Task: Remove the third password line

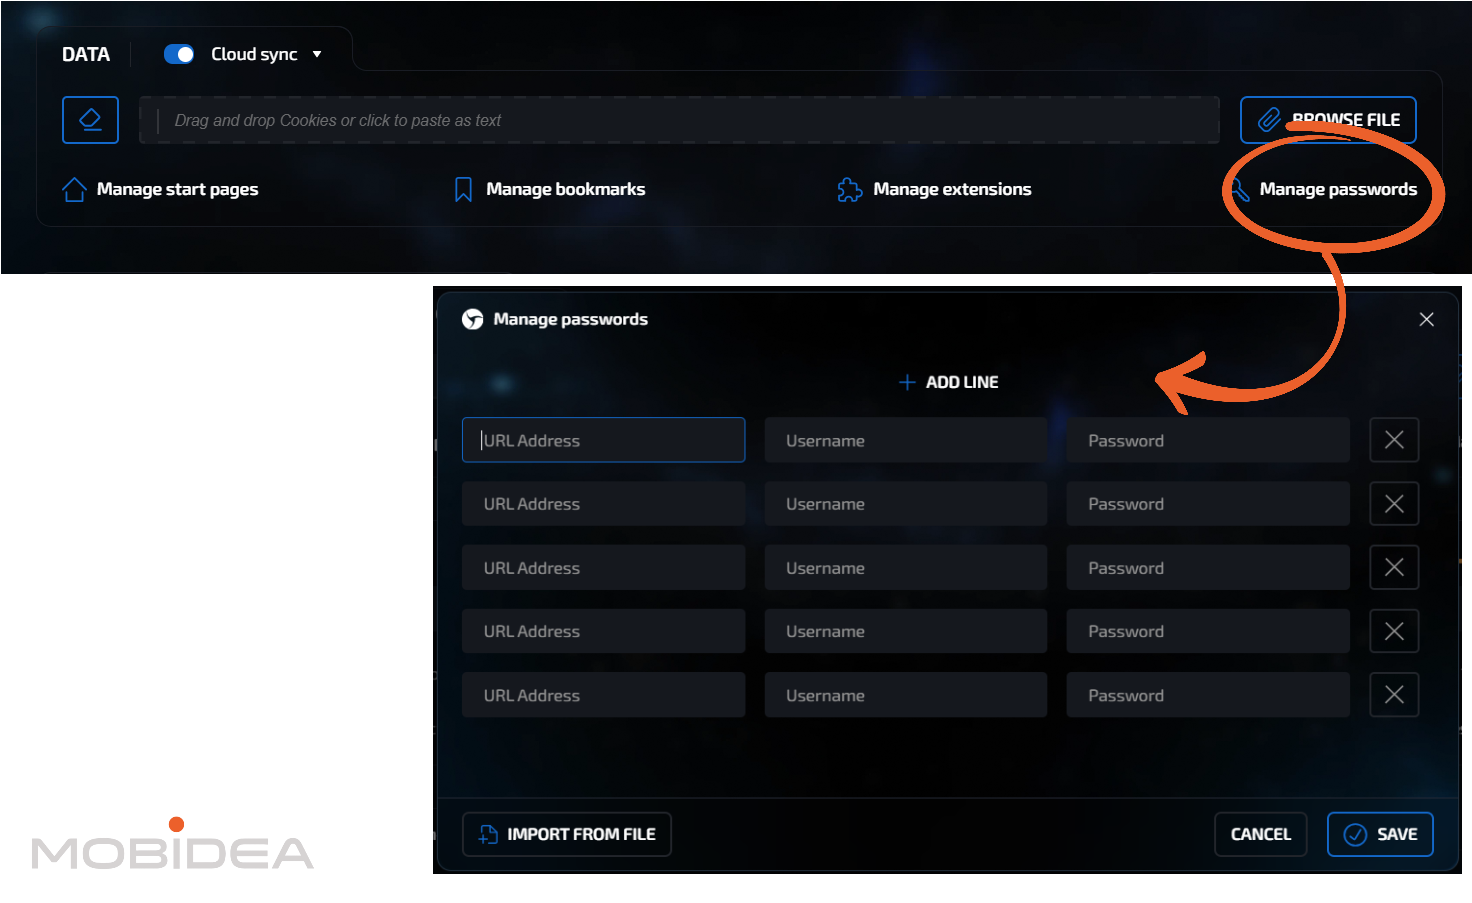Action: 1394,568
